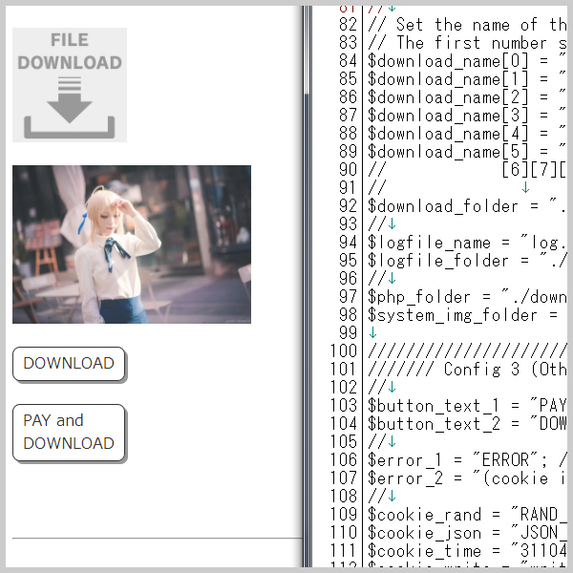Click the DOWNLOAD button

(x=69, y=364)
